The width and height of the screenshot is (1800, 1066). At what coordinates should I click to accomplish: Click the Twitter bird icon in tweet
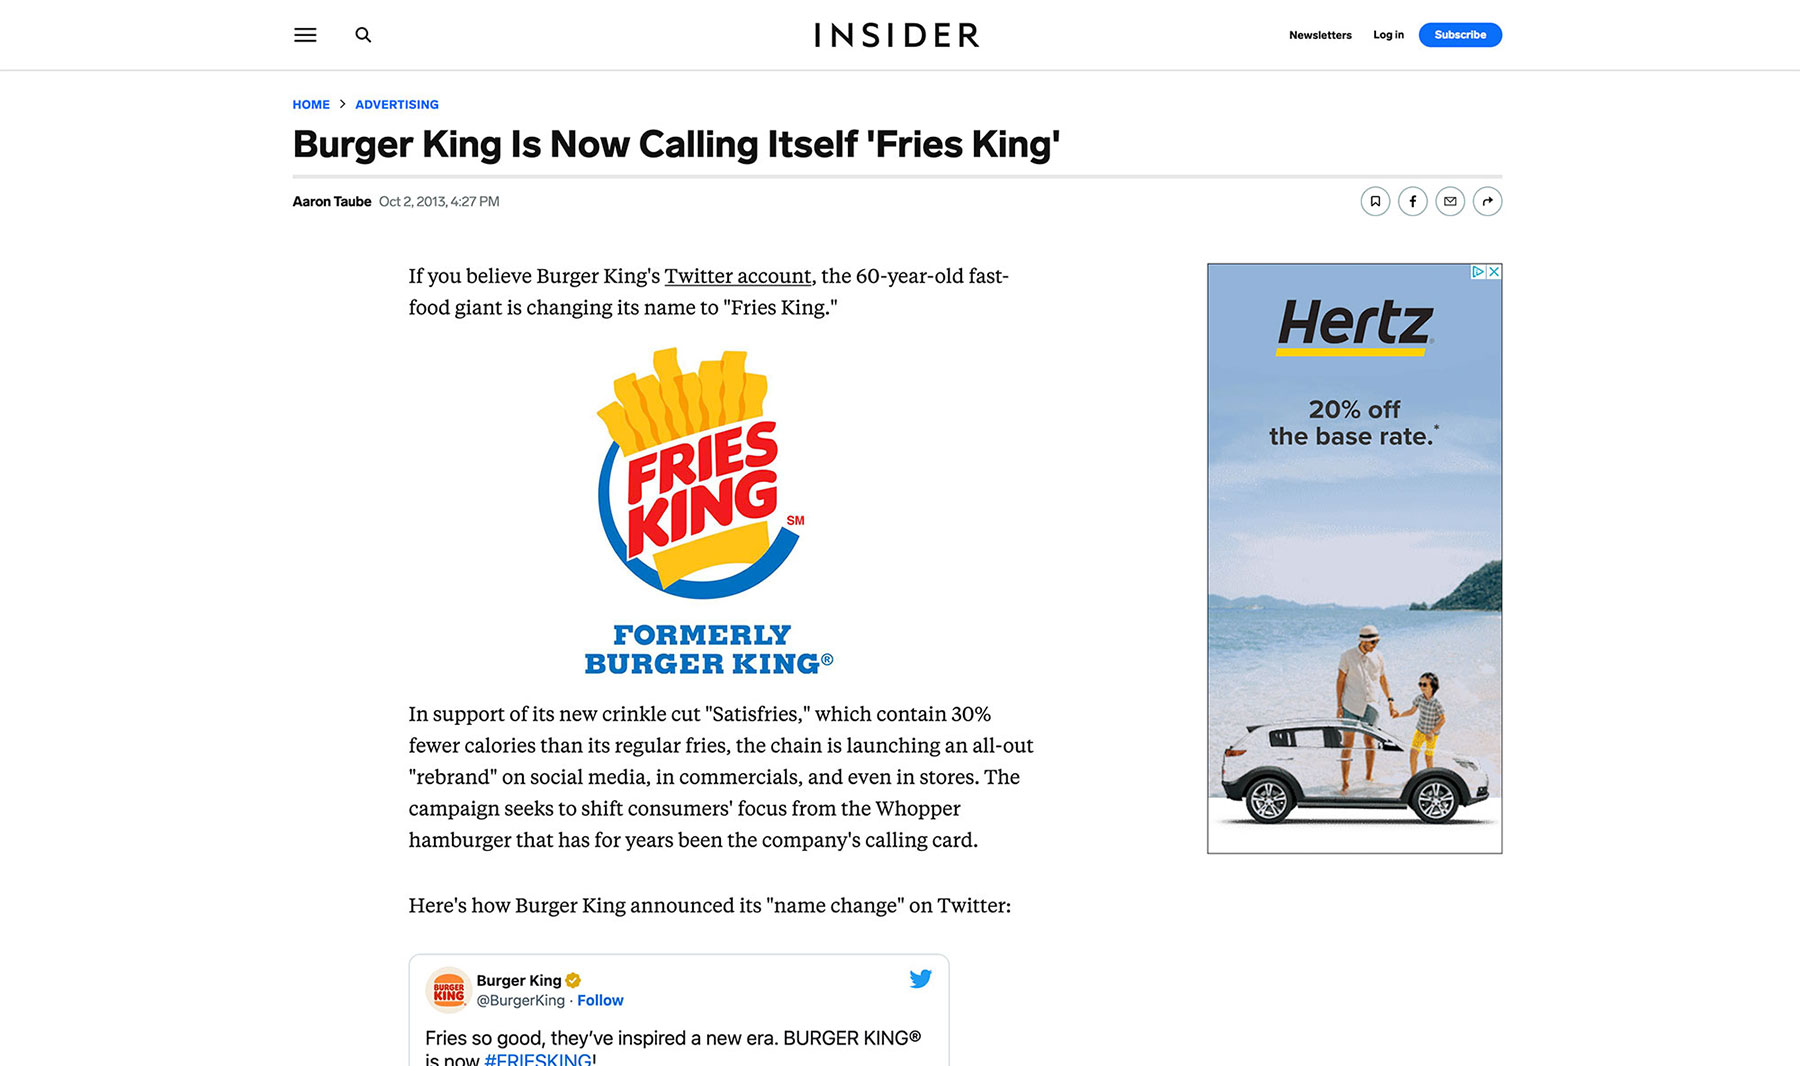click(920, 979)
